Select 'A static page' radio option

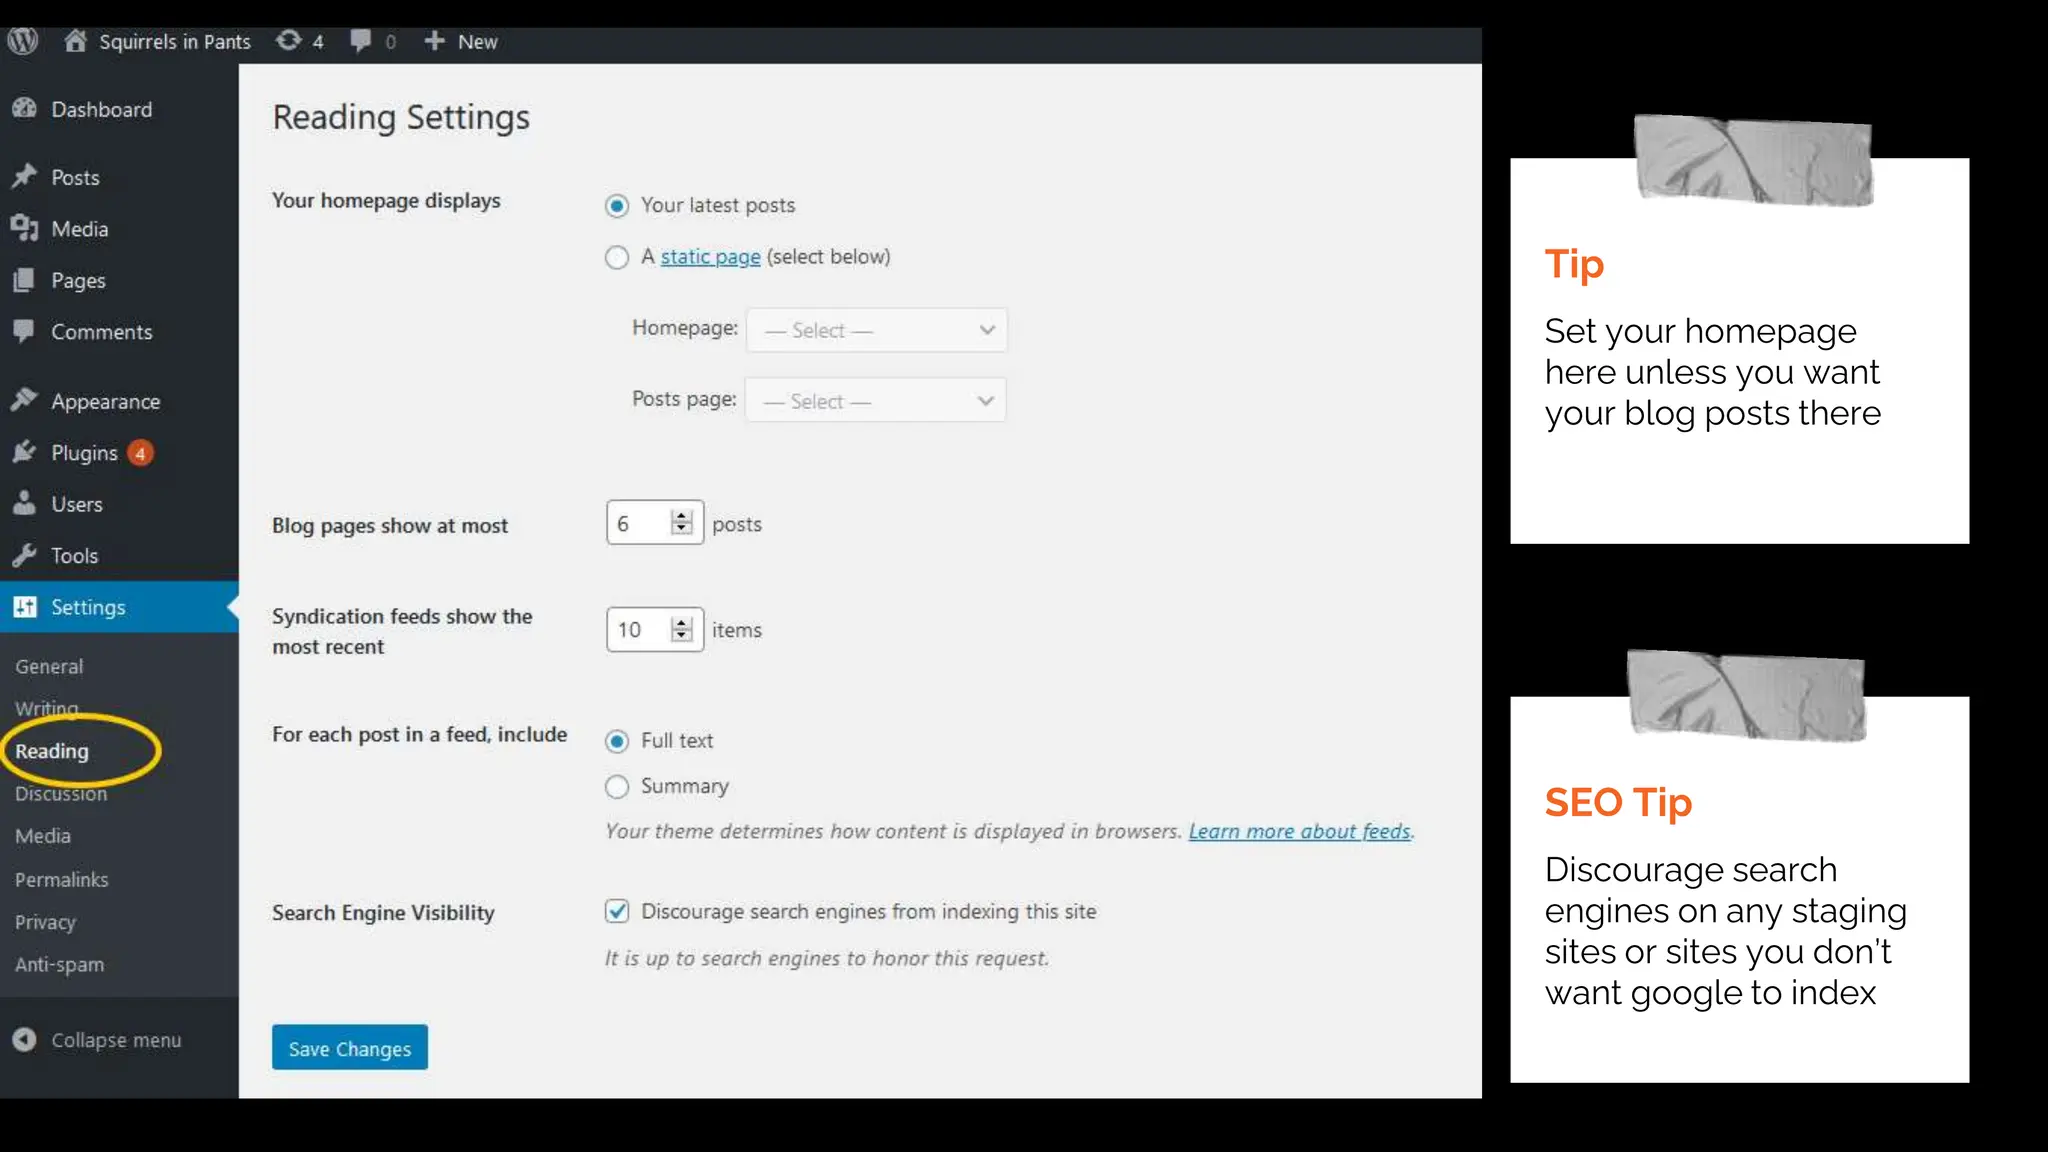[x=617, y=258]
